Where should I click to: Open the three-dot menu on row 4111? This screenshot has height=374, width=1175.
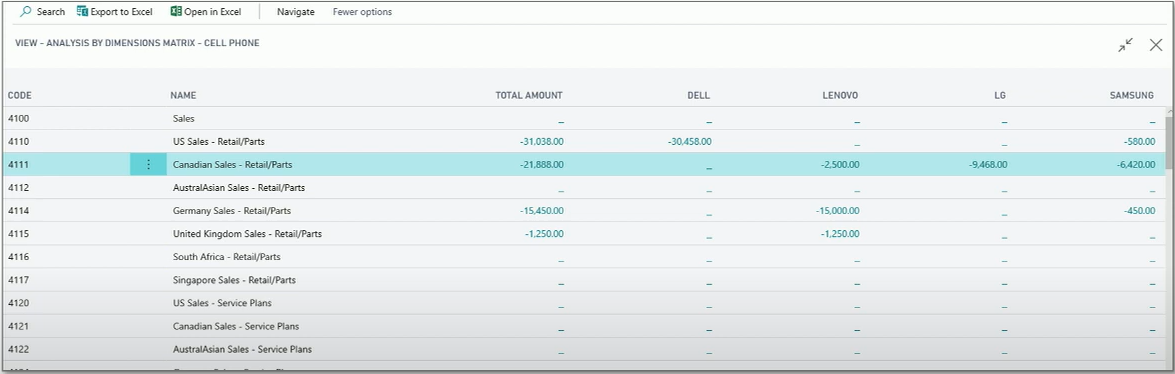[148, 164]
